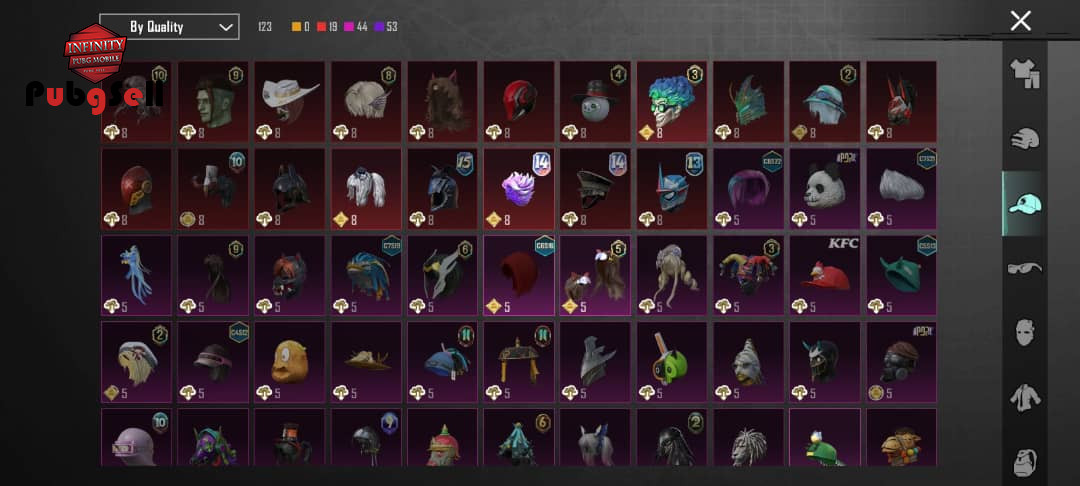This screenshot has width=1080, height=486.
Task: Pick the snowman head with black hat
Action: coord(595,101)
